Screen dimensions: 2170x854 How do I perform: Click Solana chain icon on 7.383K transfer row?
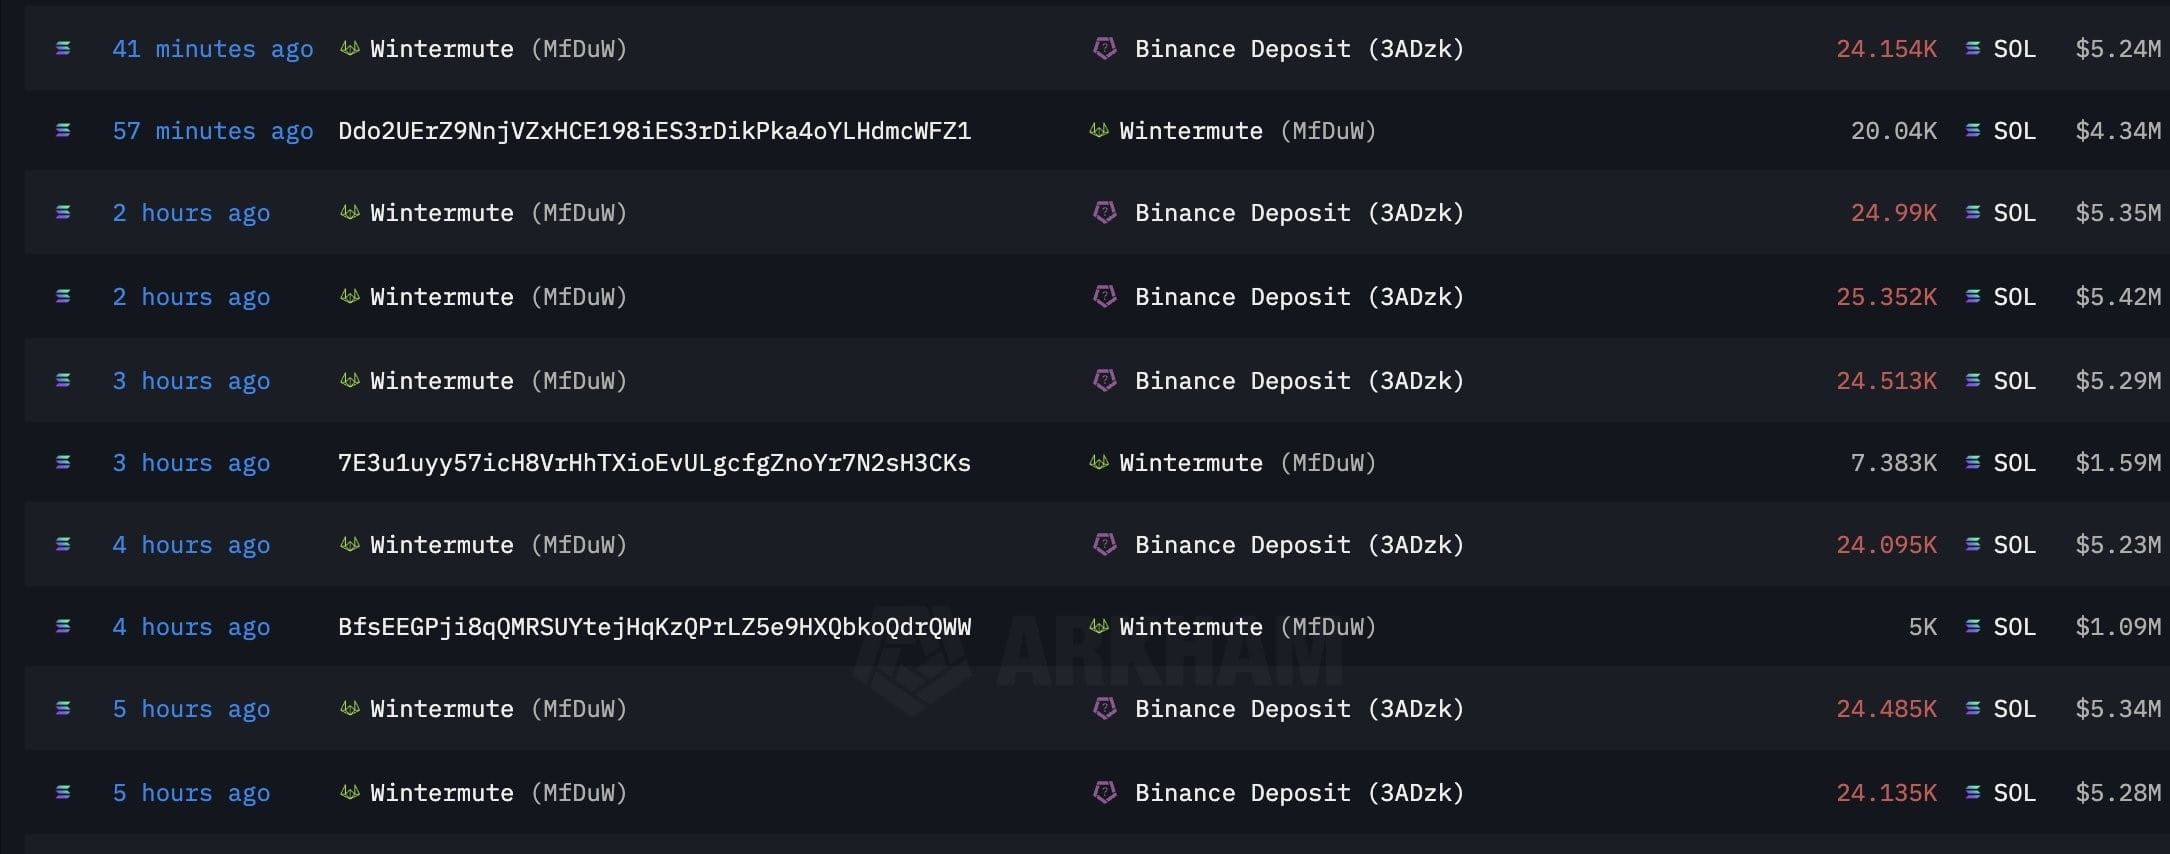pyautogui.click(x=63, y=462)
